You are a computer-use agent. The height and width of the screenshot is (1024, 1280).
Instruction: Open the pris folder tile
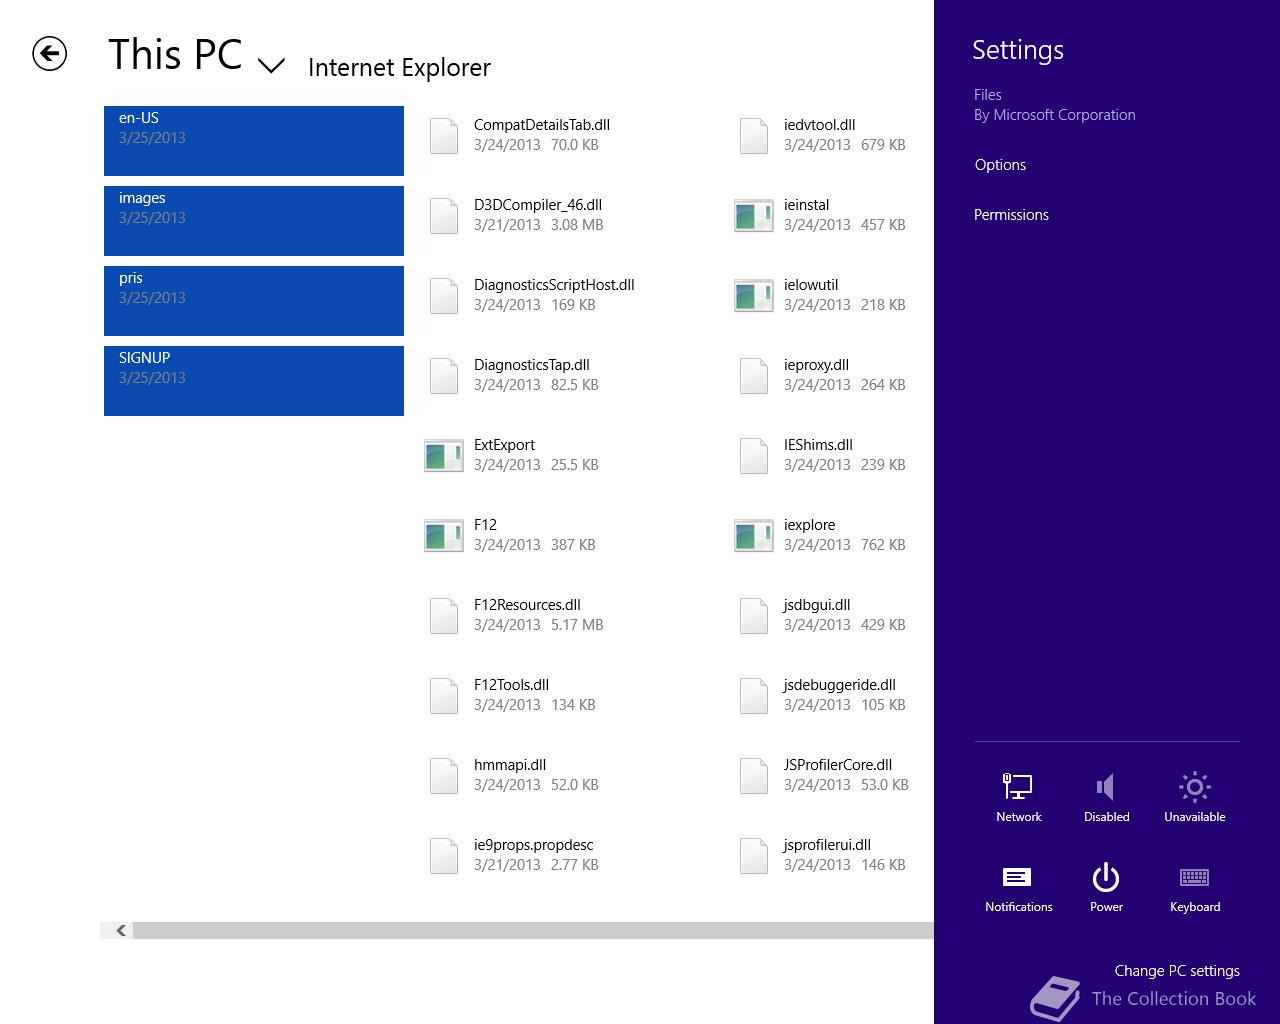coord(254,301)
